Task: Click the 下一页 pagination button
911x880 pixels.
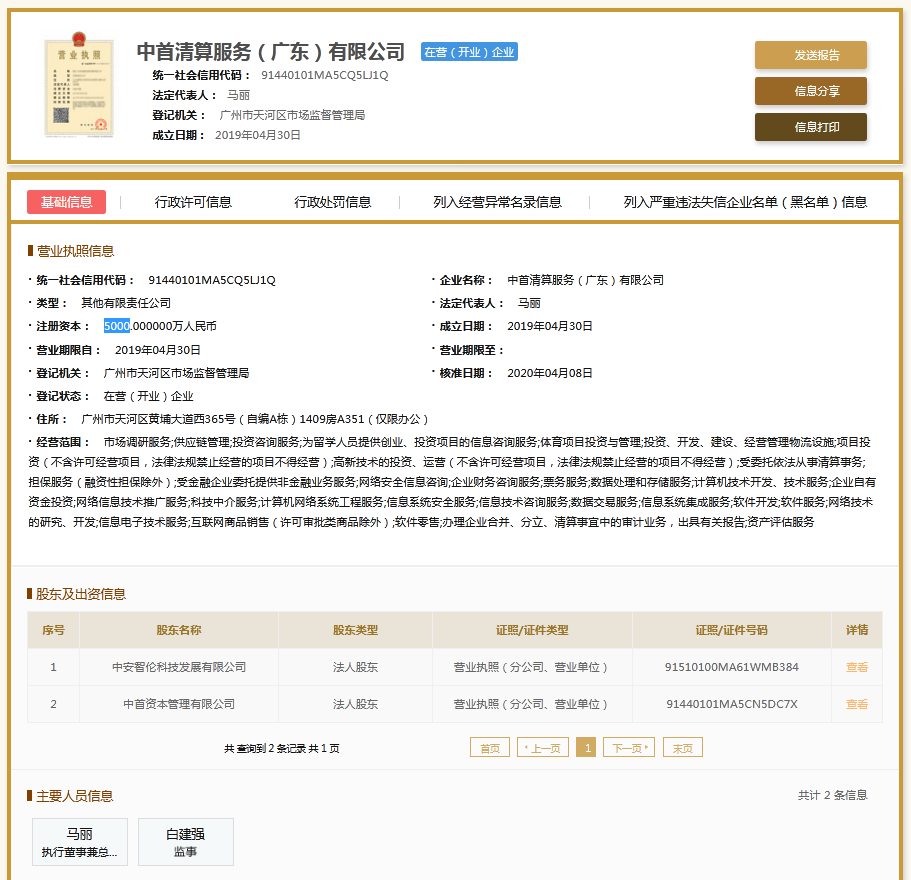Action: pos(628,748)
